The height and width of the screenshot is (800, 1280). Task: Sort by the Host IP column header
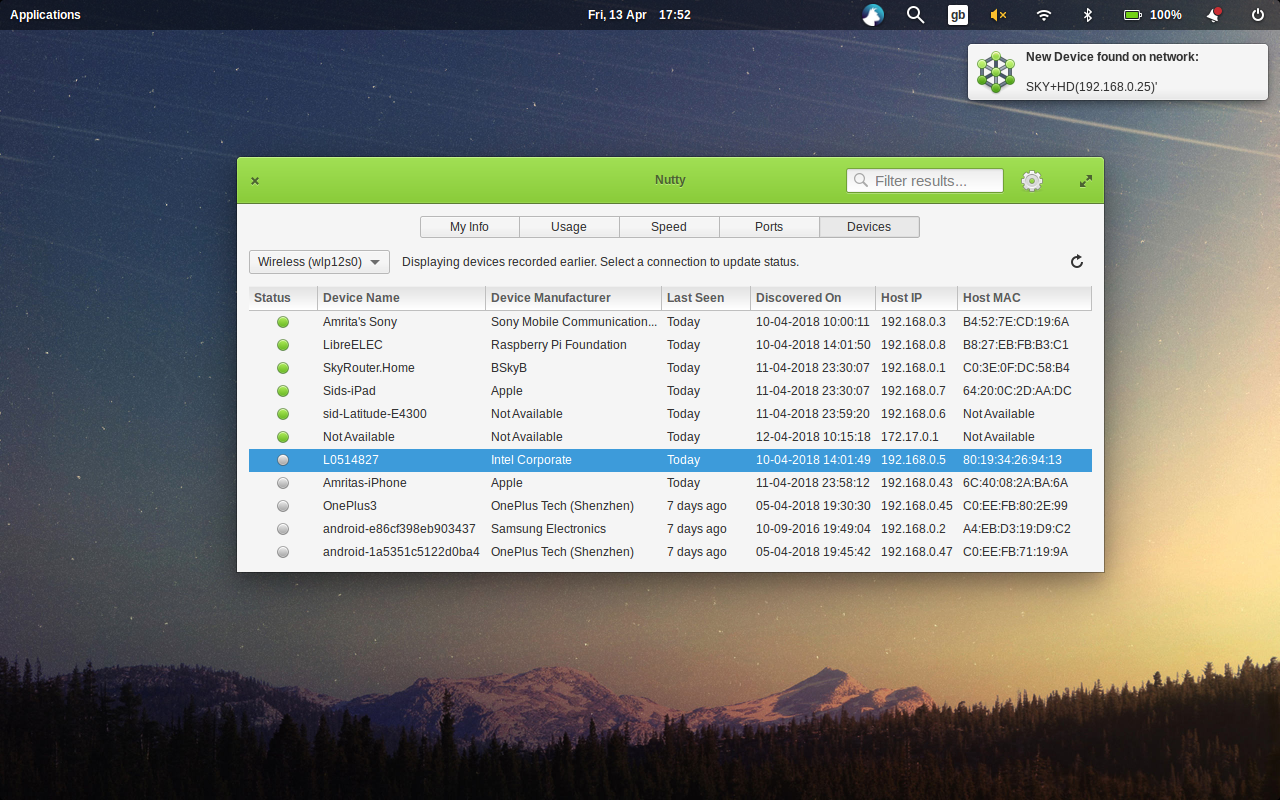(x=916, y=298)
